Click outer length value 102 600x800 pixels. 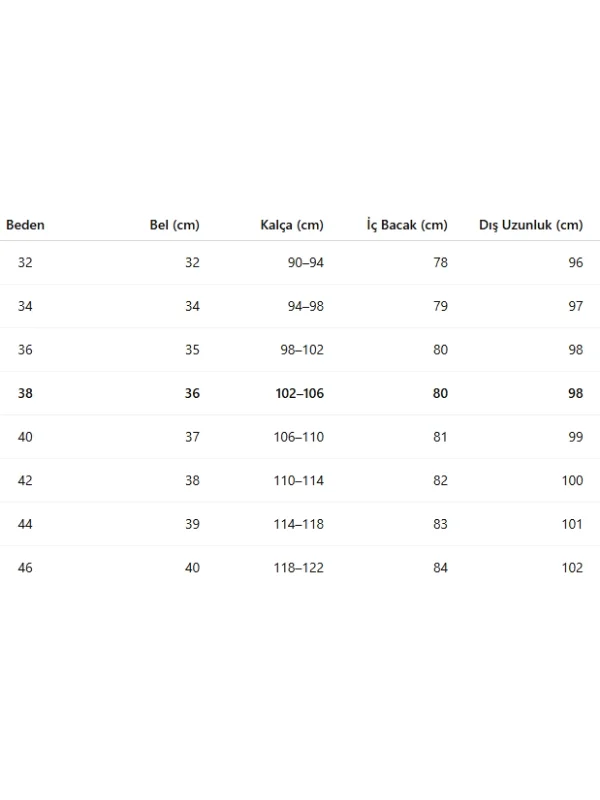[572, 567]
